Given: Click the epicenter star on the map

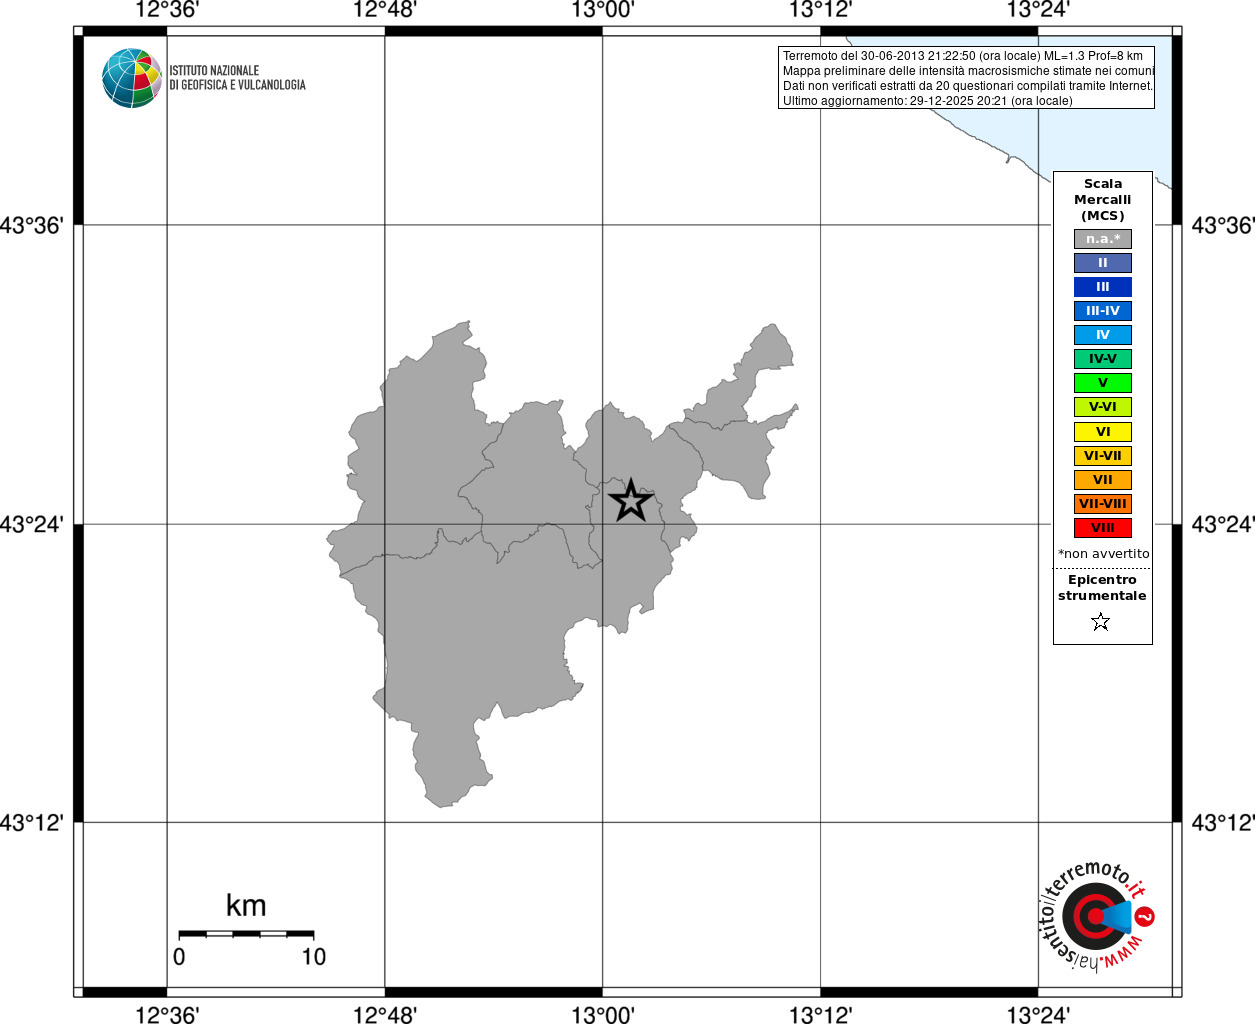Looking at the screenshot, I should click(x=630, y=500).
